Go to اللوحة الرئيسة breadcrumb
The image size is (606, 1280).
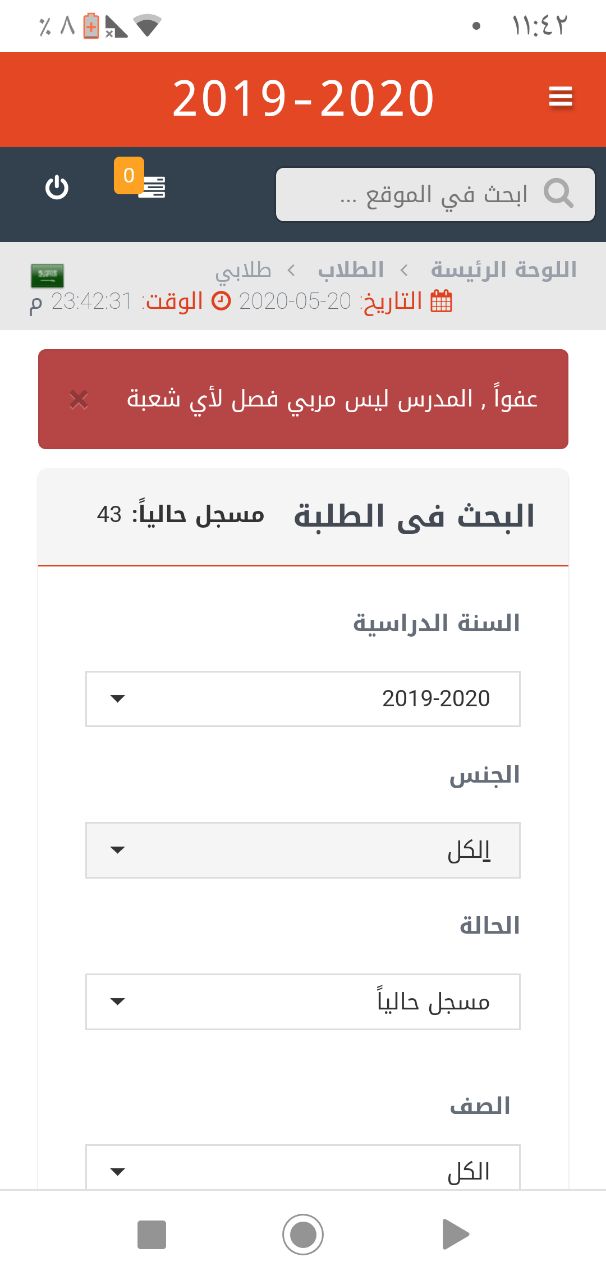504,270
